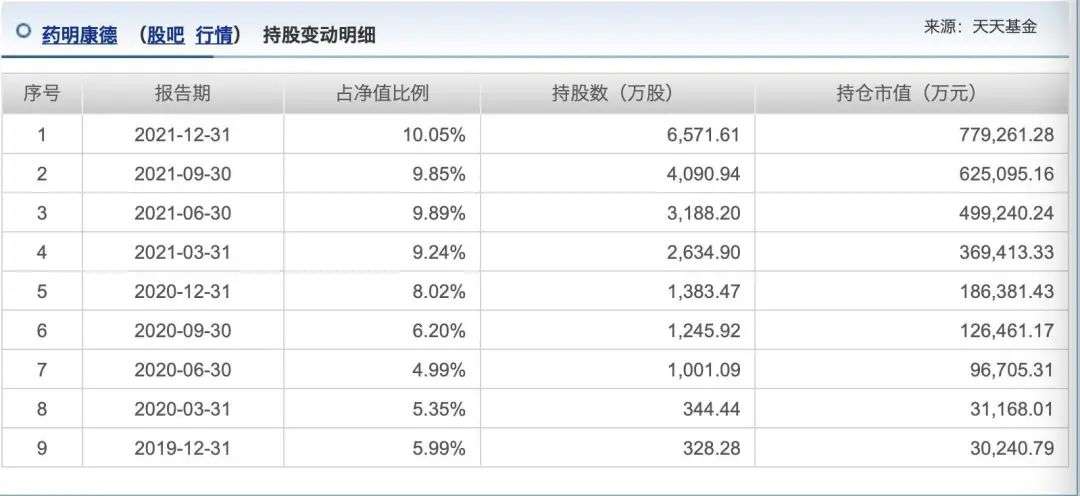Click the 10.05% net value ratio cell
The width and height of the screenshot is (1080, 496).
coord(382,135)
